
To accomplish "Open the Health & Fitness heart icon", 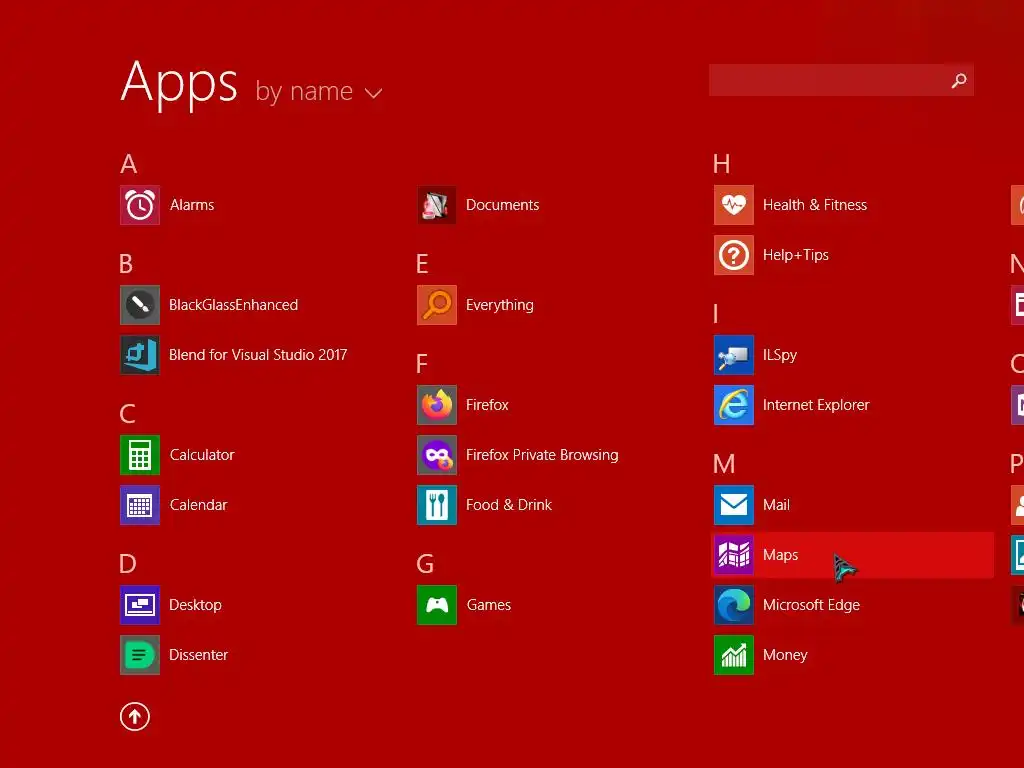I will coord(734,205).
